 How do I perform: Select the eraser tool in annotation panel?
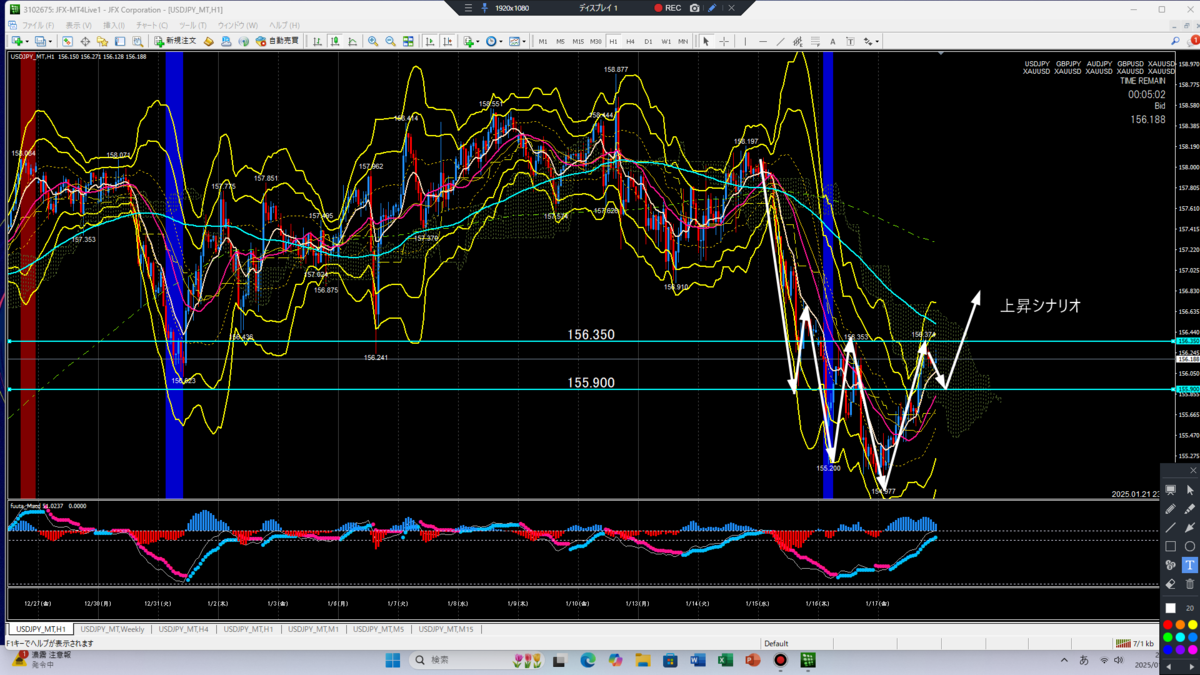coord(1170,584)
